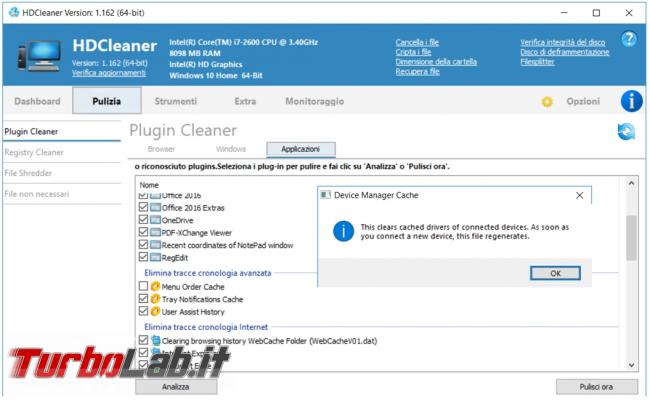The height and width of the screenshot is (402, 650).
Task: Switch to the Strumenti tab
Action: (176, 101)
